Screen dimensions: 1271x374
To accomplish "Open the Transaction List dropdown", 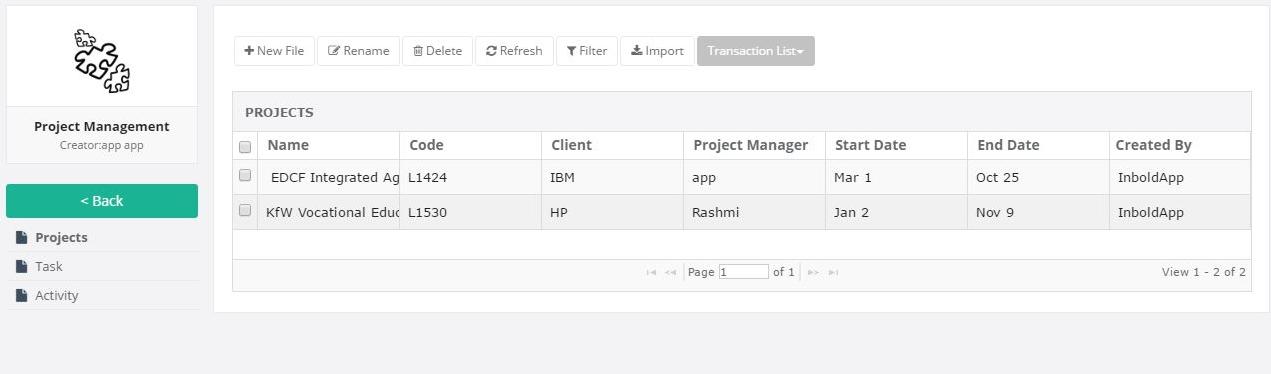I will (756, 51).
